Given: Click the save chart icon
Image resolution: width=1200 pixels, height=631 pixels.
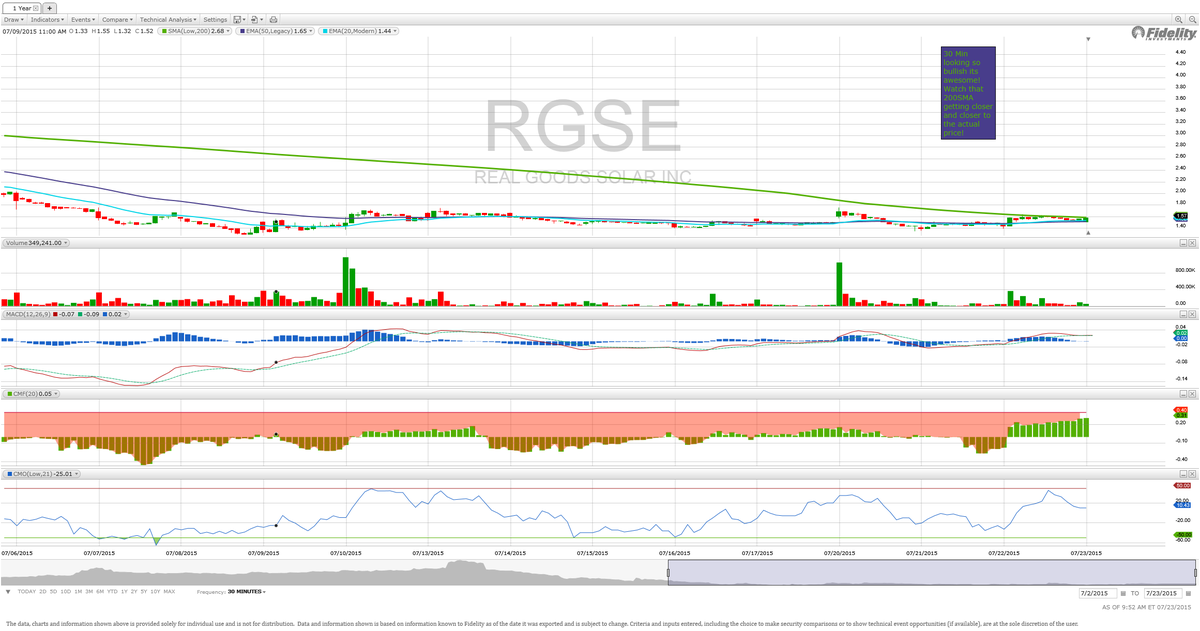Looking at the screenshot, I should click(x=239, y=19).
